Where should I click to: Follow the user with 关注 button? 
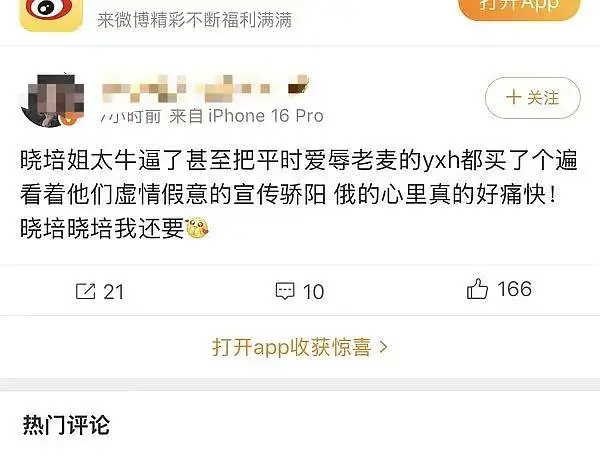pyautogui.click(x=533, y=98)
